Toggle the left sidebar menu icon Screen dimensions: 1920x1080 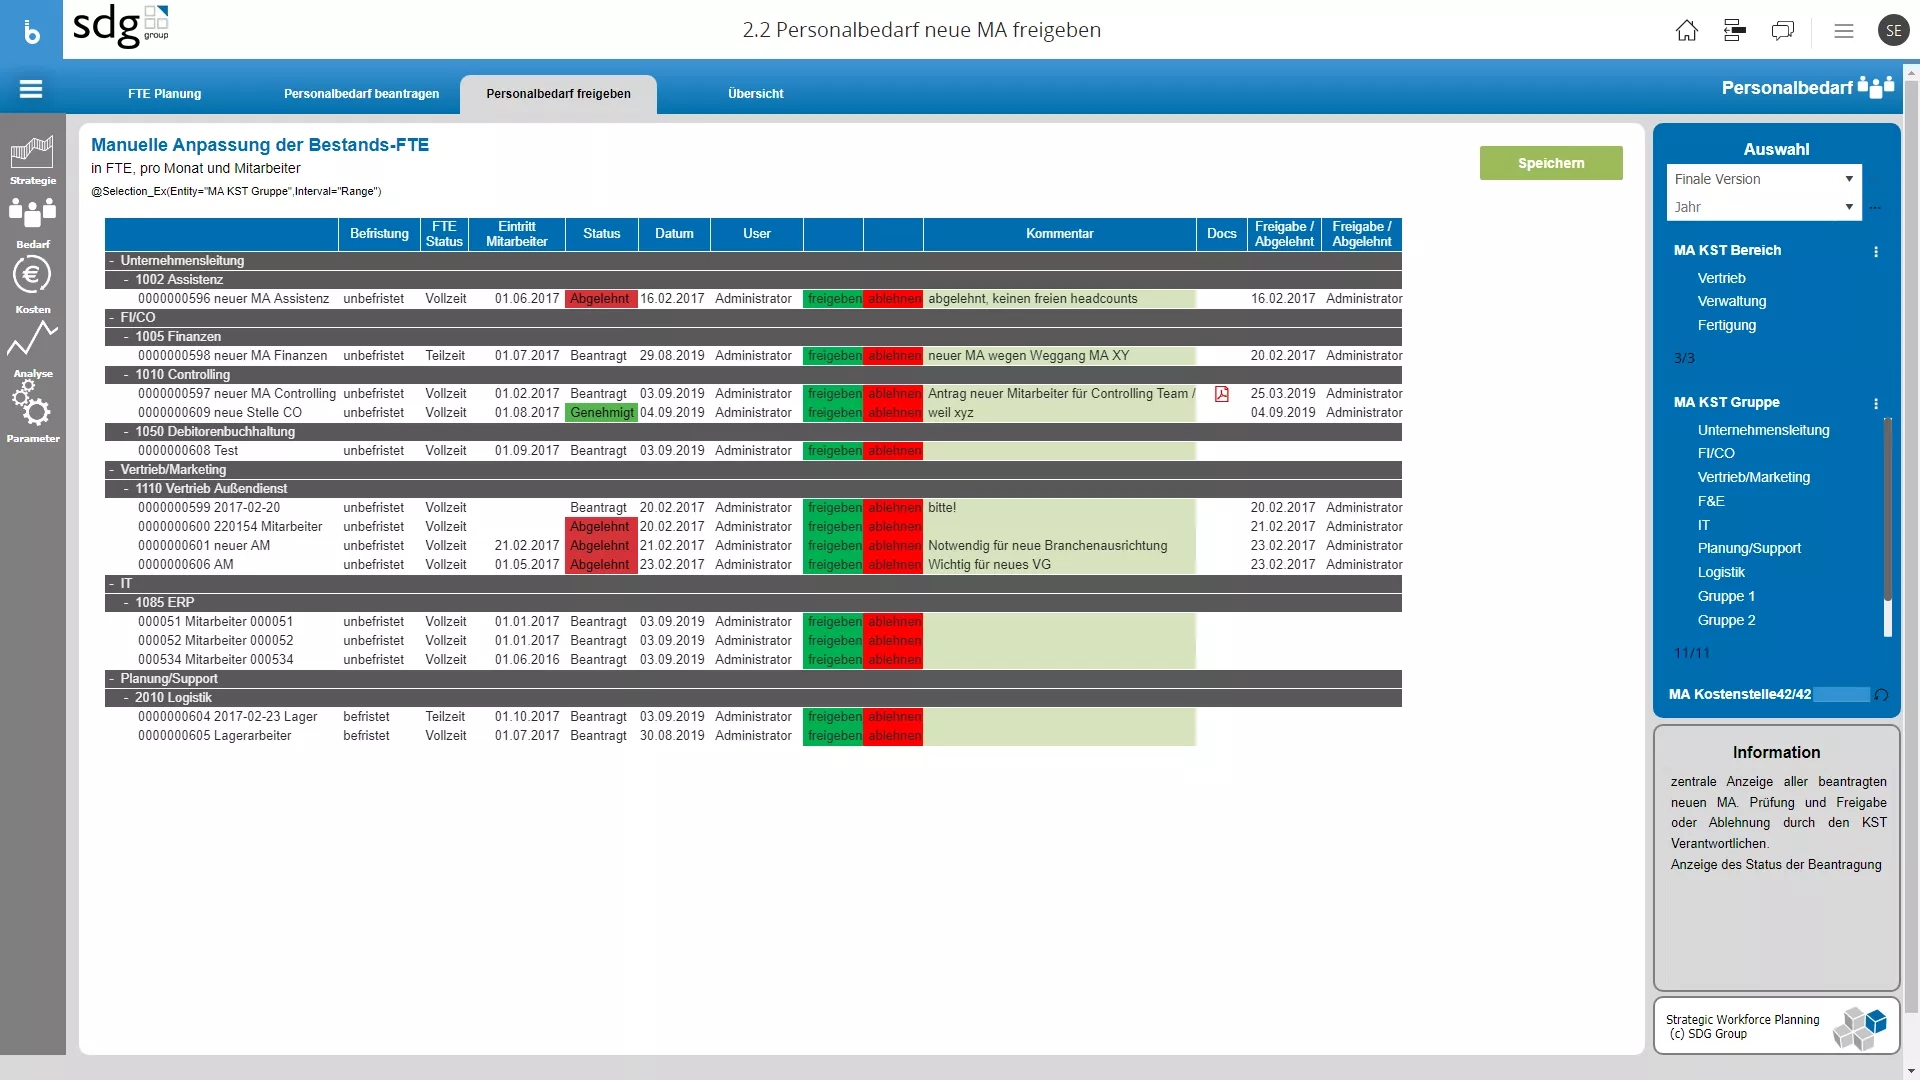tap(31, 89)
